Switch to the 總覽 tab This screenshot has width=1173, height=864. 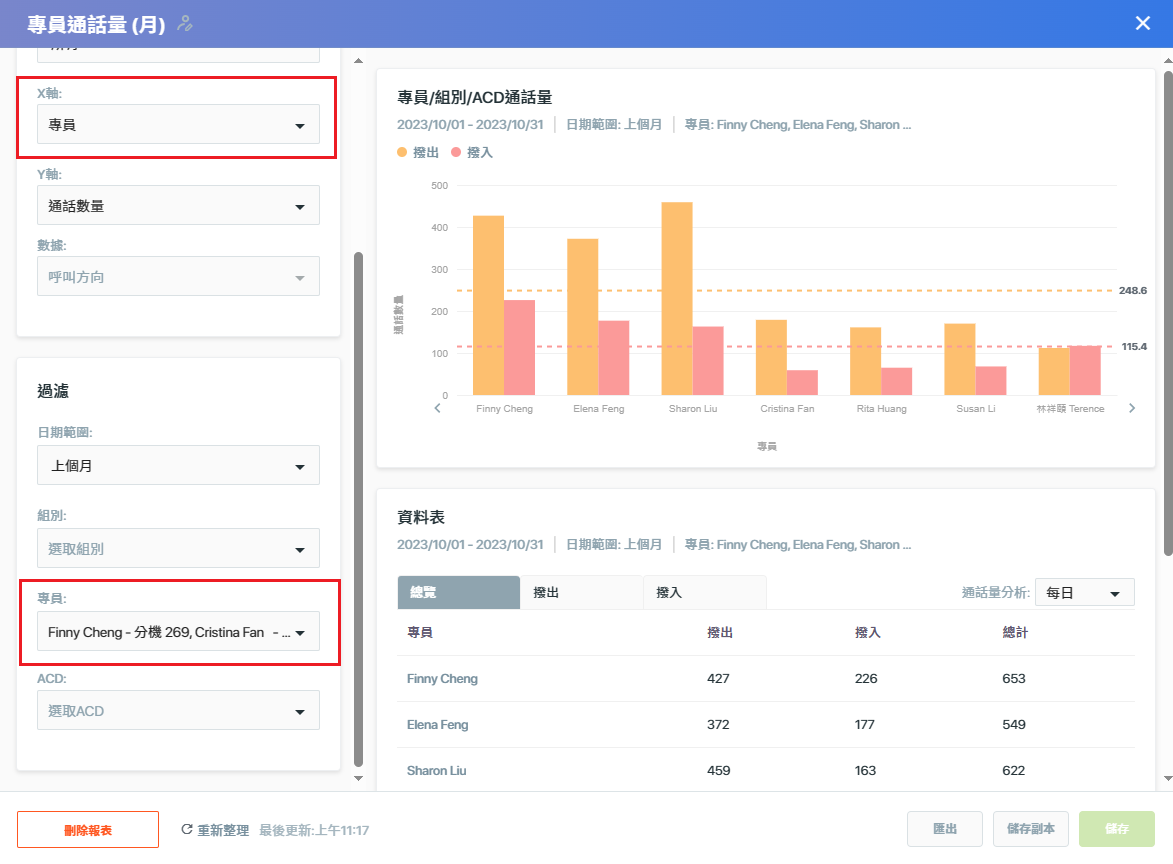[x=459, y=592]
